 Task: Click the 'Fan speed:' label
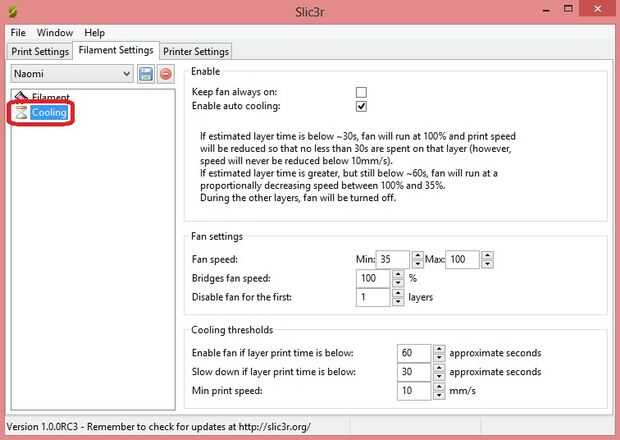pyautogui.click(x=215, y=259)
